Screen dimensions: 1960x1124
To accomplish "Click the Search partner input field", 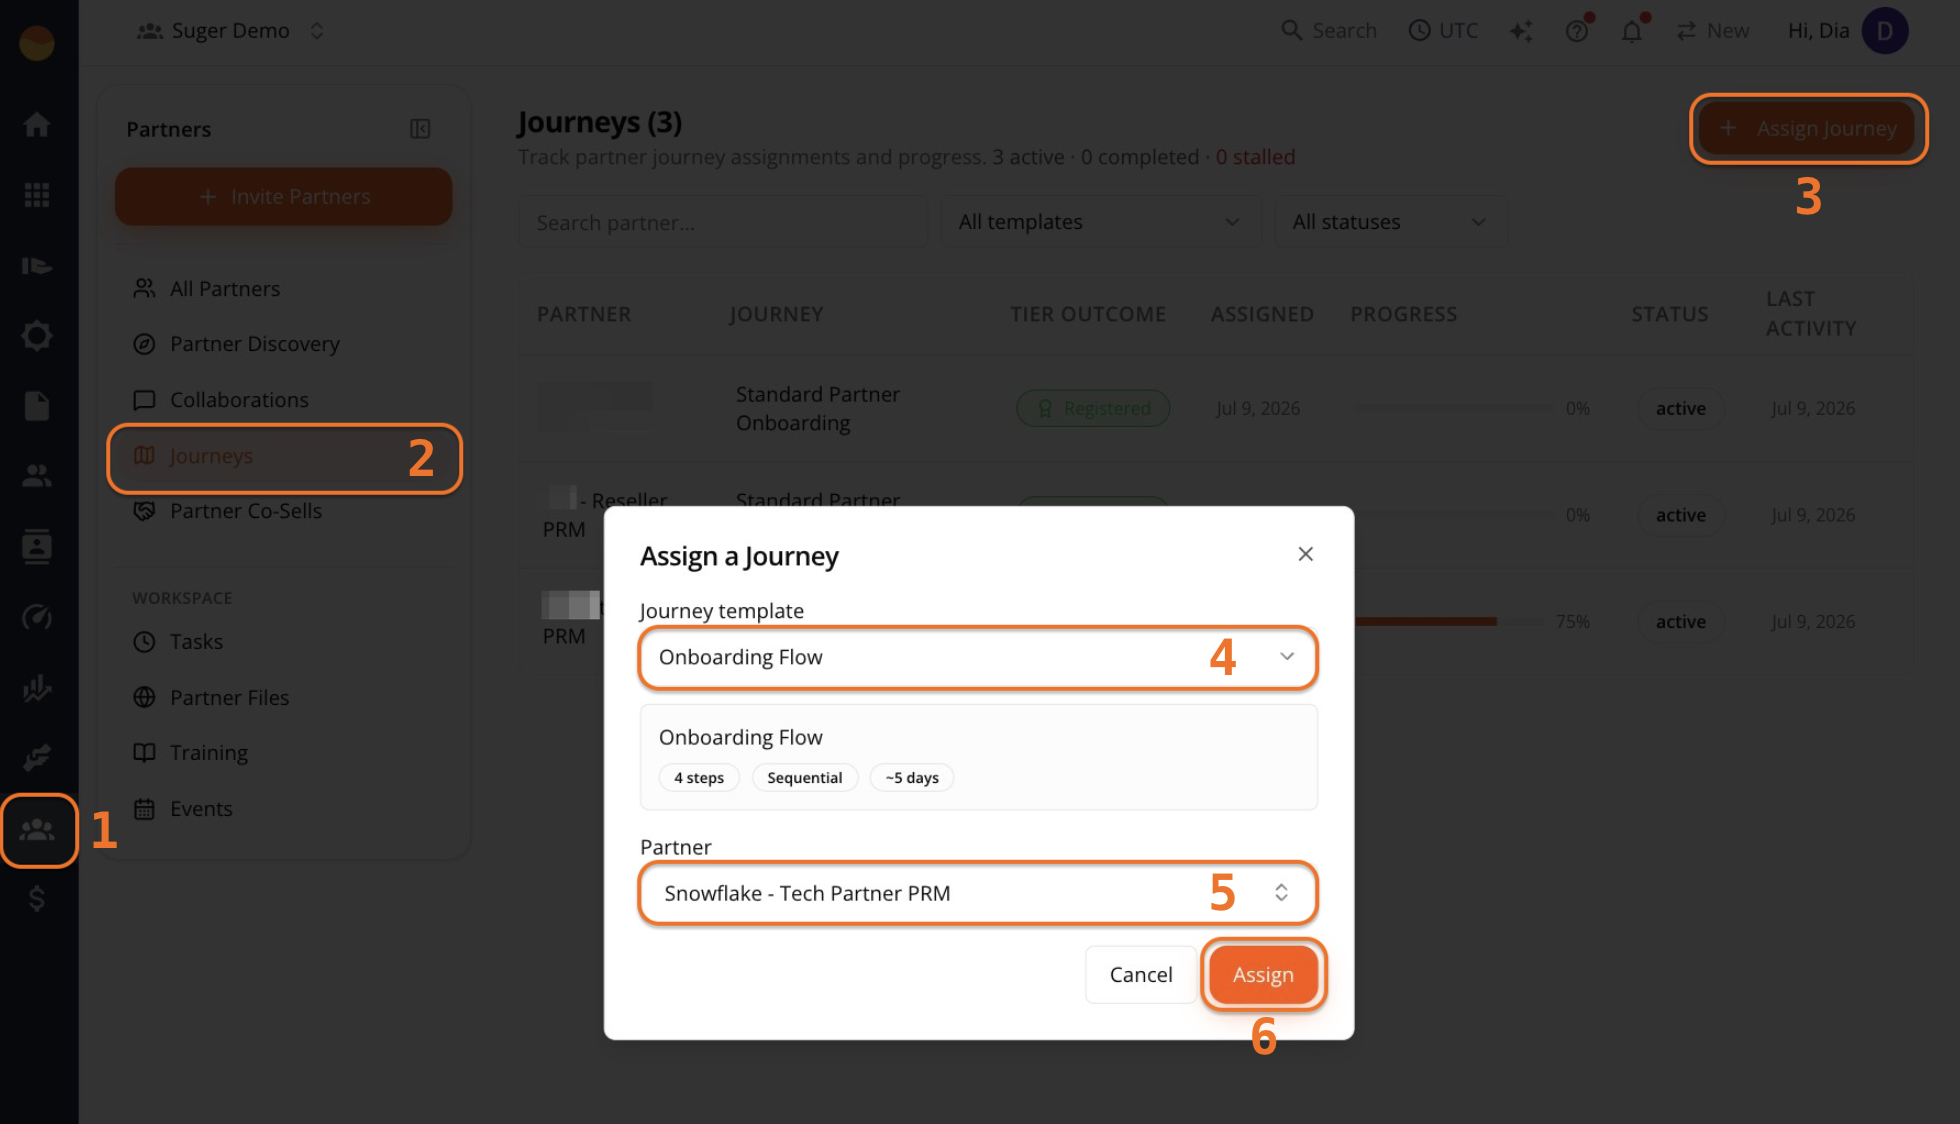I will (723, 222).
